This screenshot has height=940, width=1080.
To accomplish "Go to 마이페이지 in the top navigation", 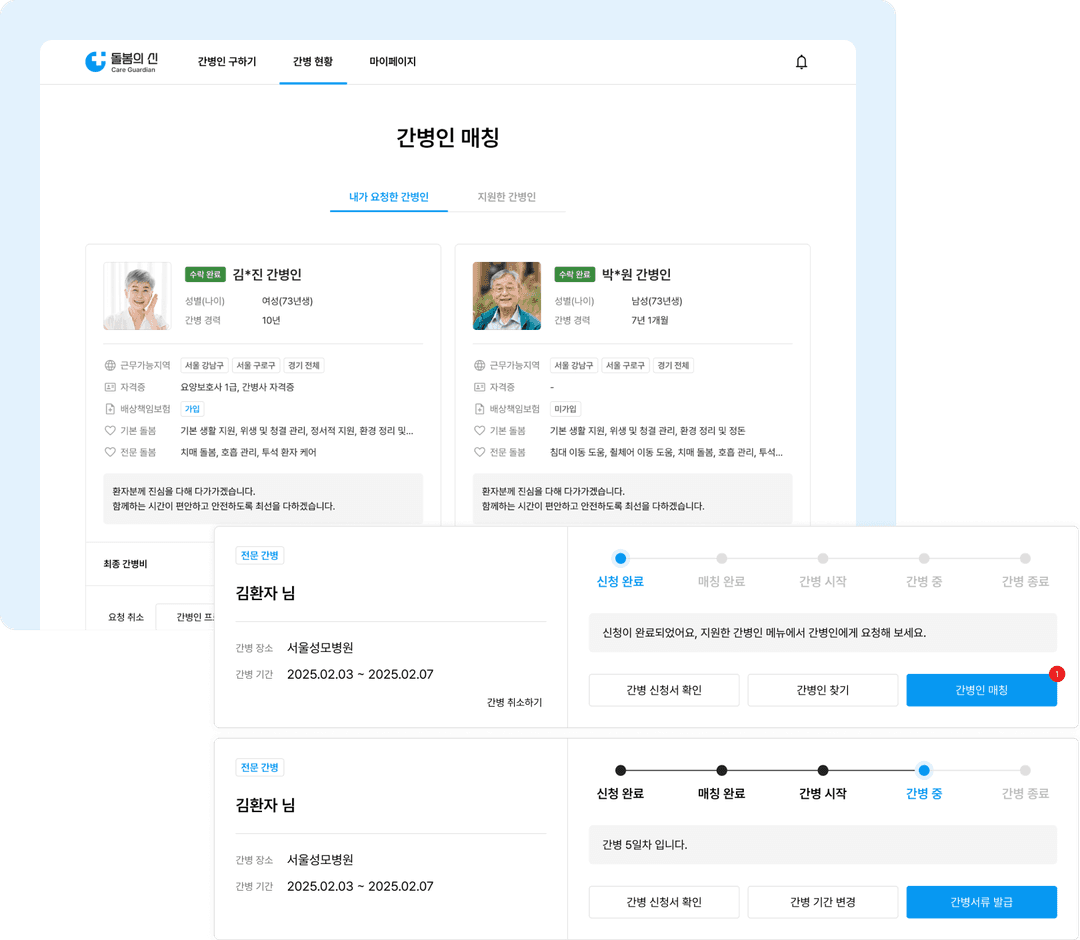I will 392,62.
